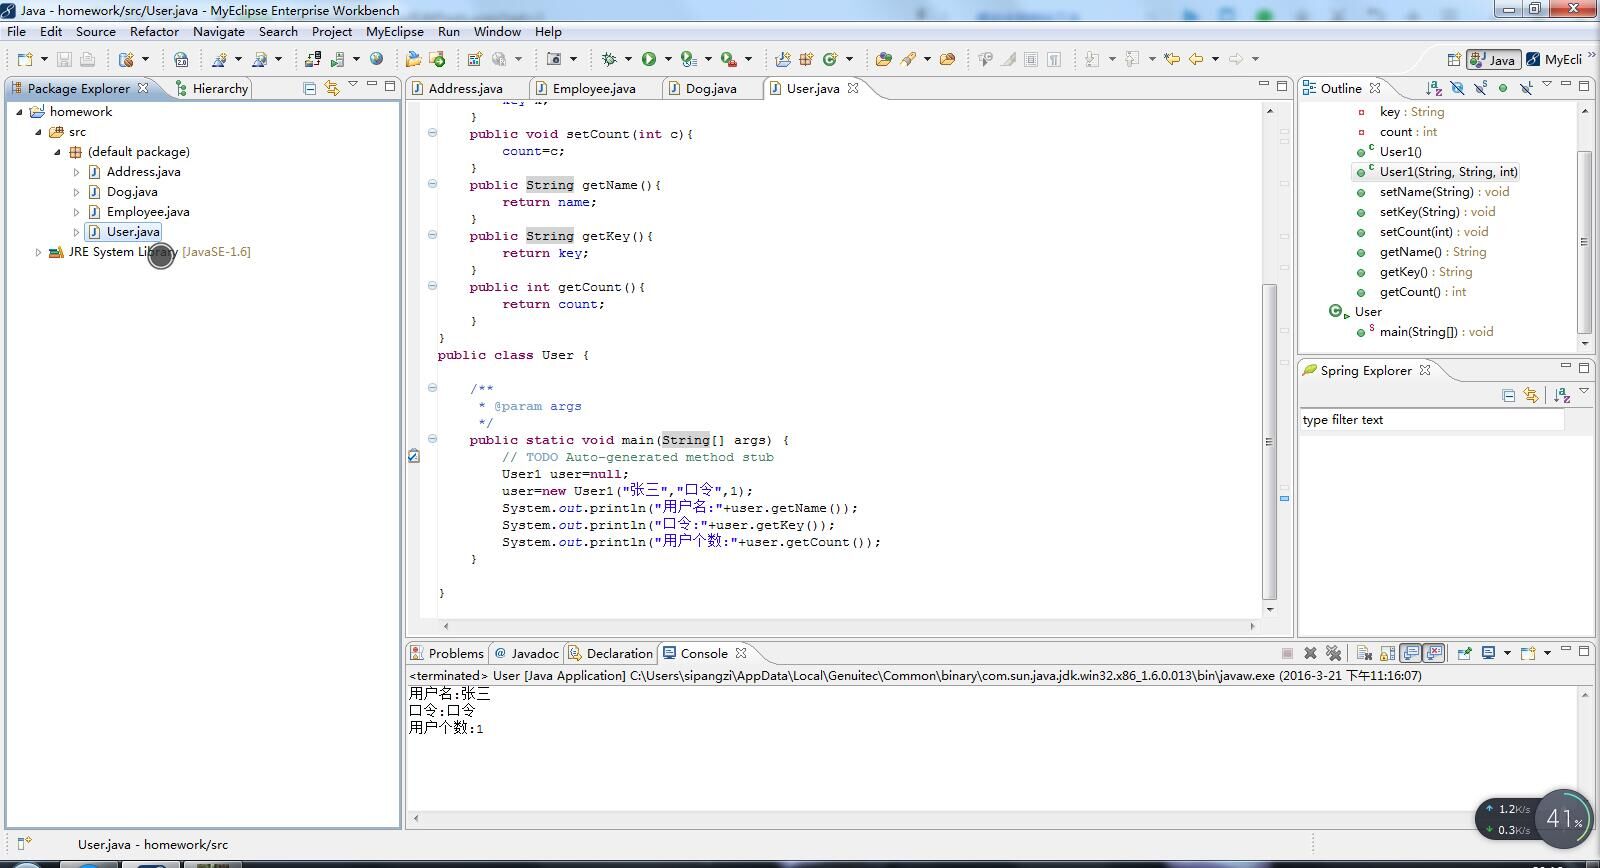The width and height of the screenshot is (1600, 868).
Task: Click Remove Launch icon in Console
Action: pos(1310,653)
